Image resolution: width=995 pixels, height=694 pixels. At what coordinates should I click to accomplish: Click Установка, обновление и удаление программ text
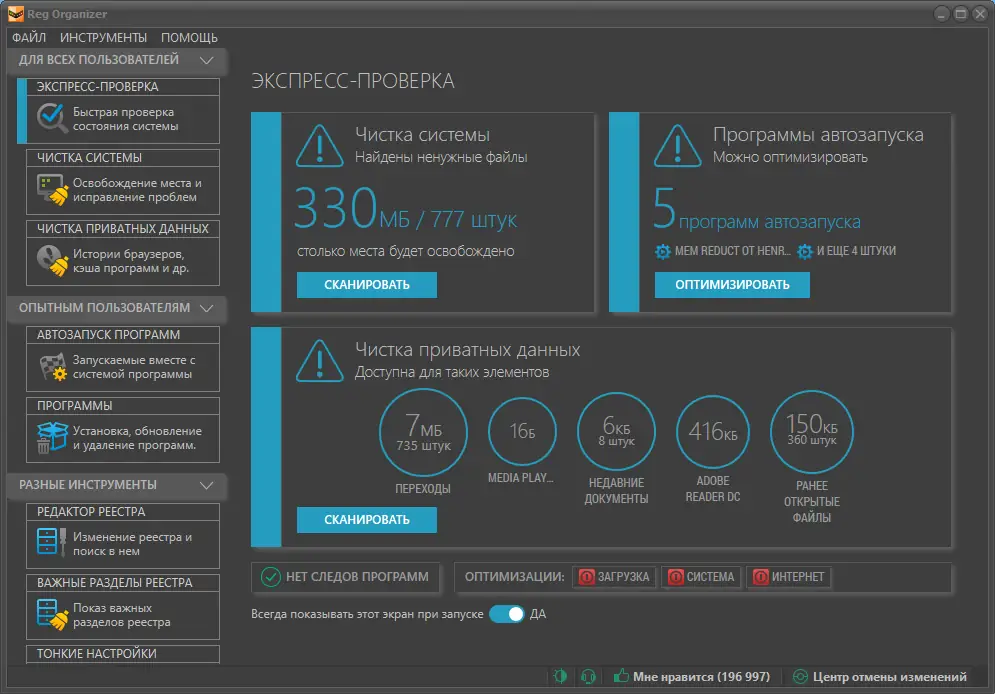point(137,438)
